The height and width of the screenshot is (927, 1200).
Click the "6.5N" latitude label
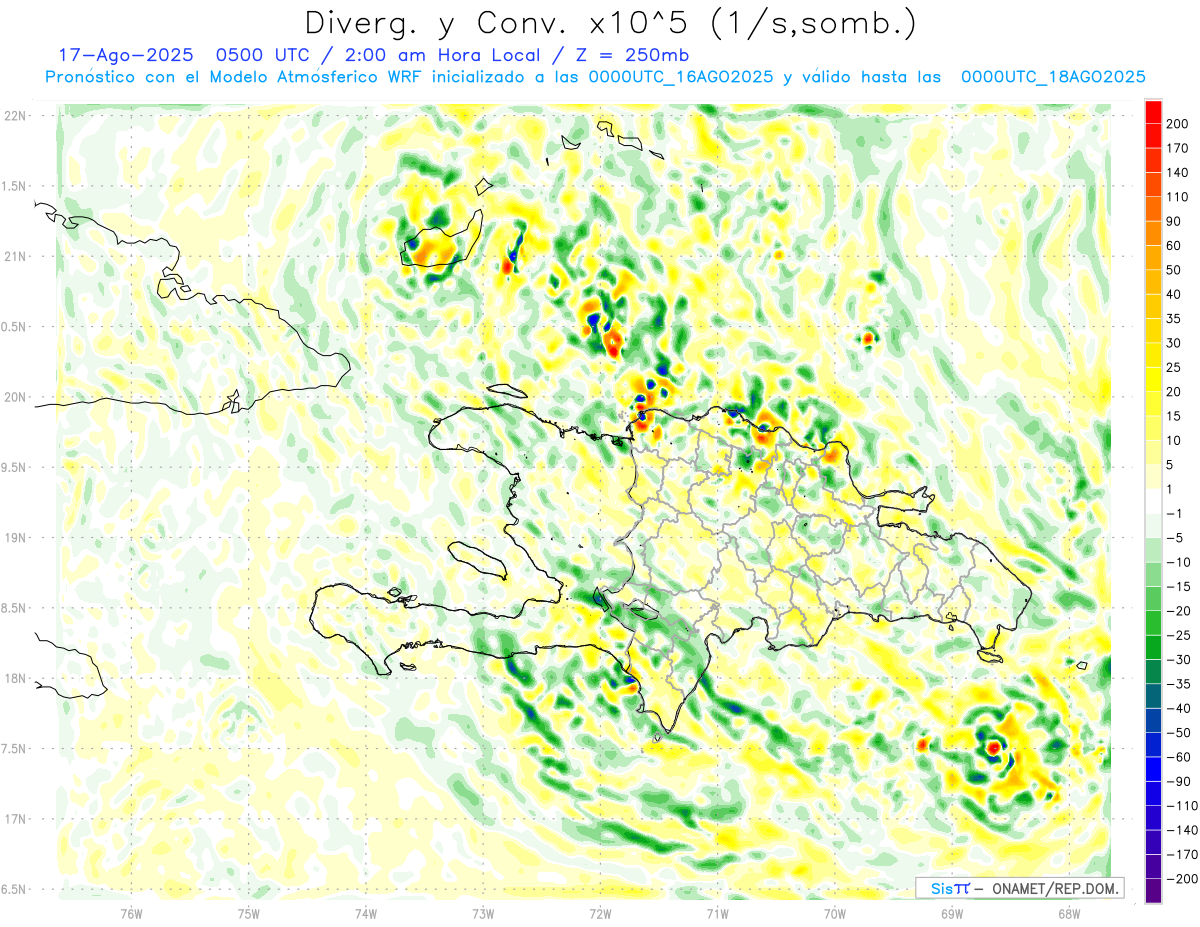[x=15, y=890]
